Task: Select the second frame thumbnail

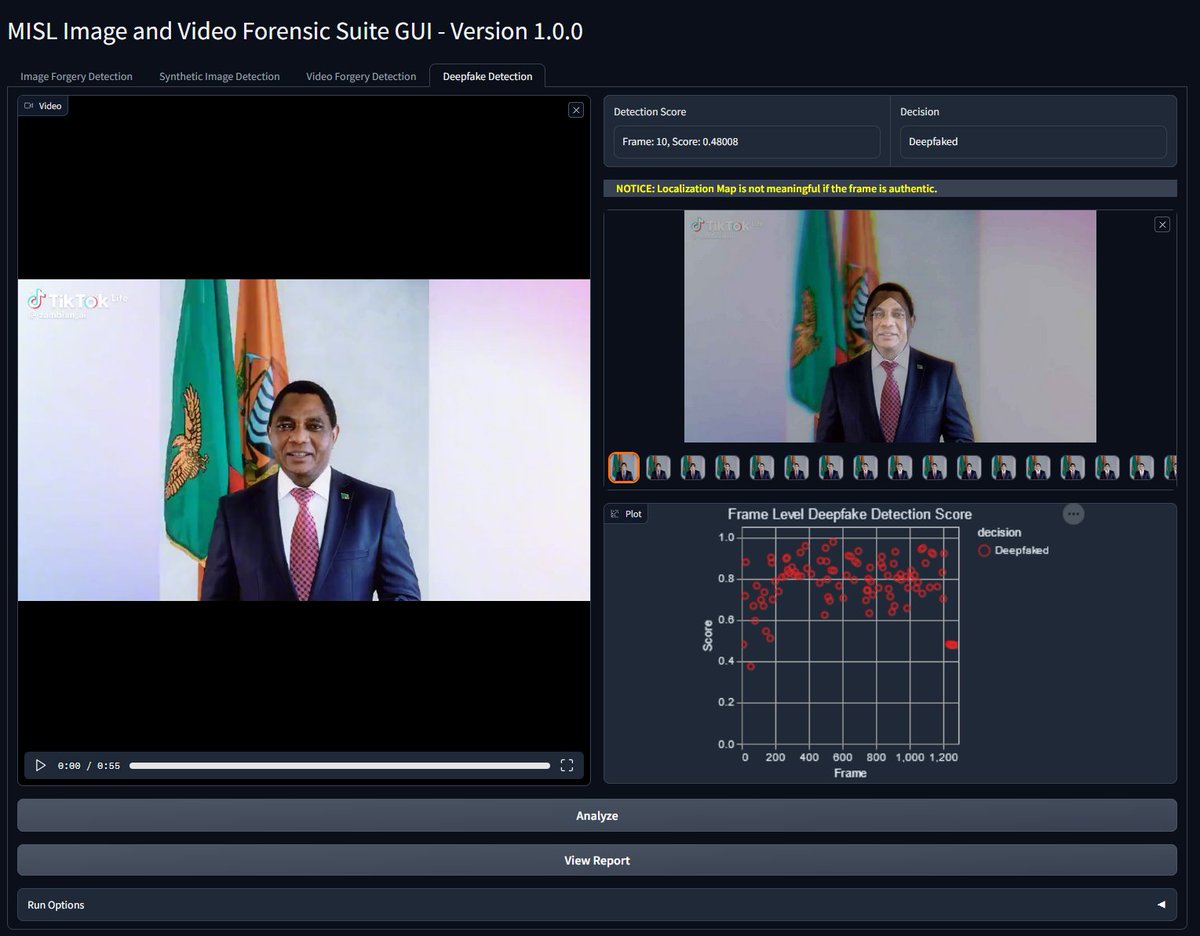Action: [x=658, y=467]
